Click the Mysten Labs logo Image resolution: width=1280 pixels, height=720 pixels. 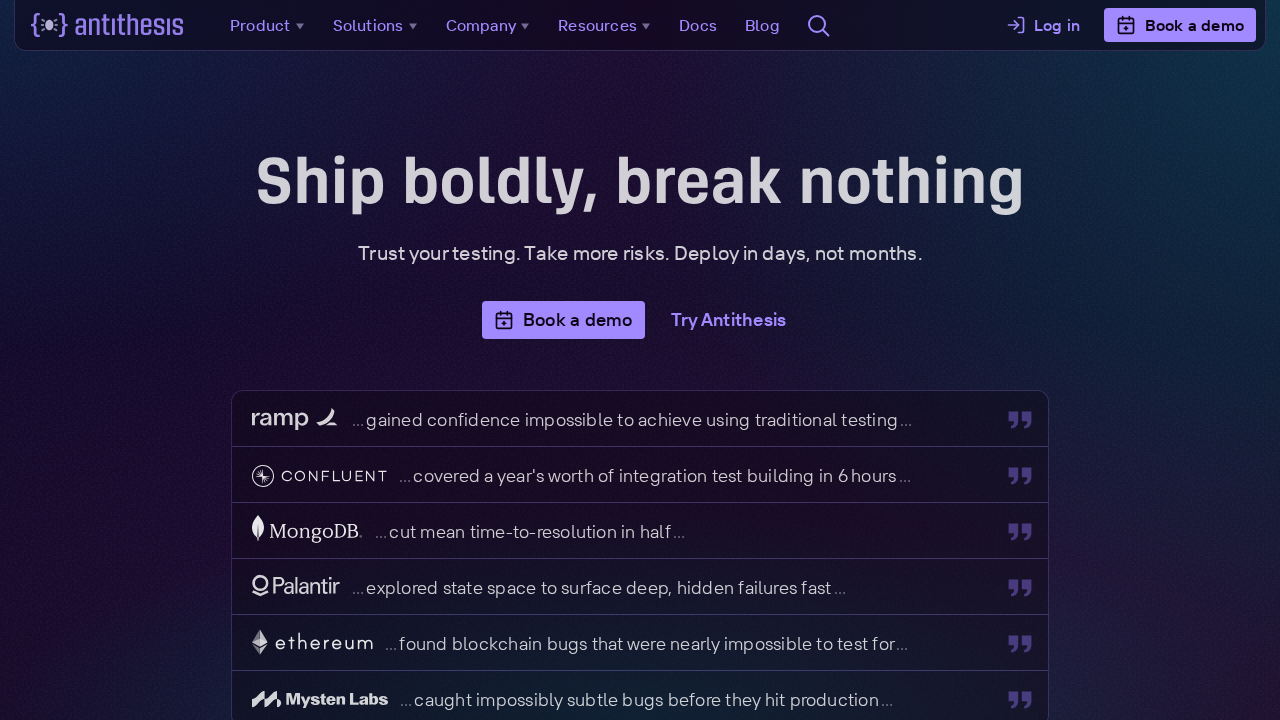click(320, 698)
